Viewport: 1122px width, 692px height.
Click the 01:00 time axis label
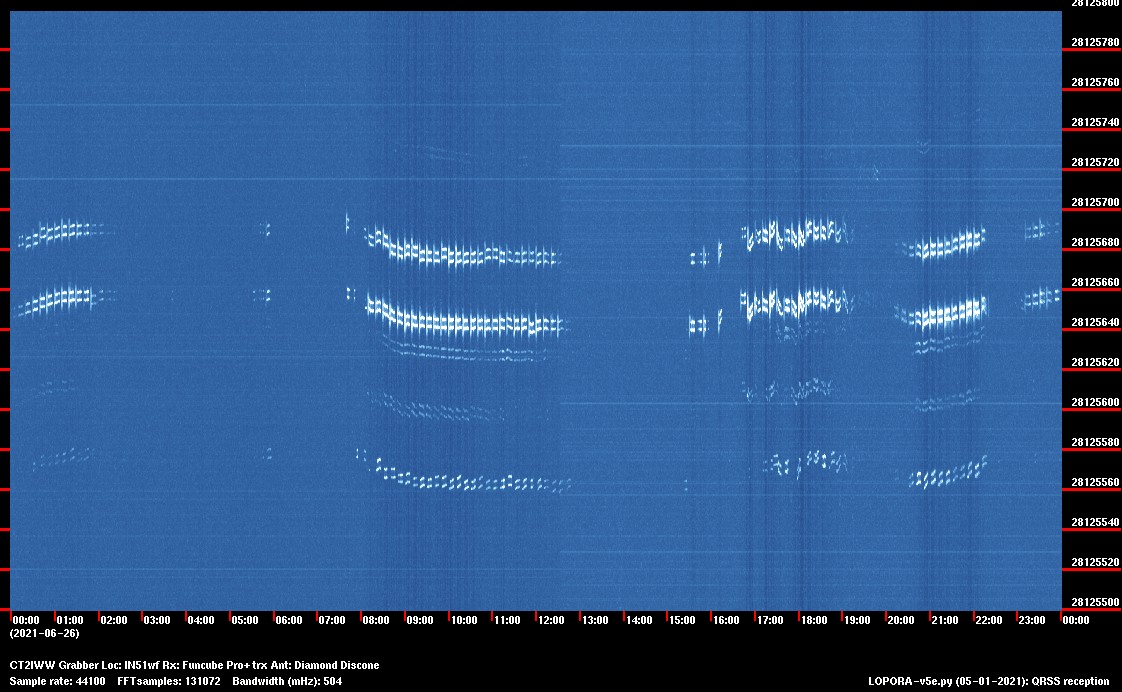coord(70,620)
